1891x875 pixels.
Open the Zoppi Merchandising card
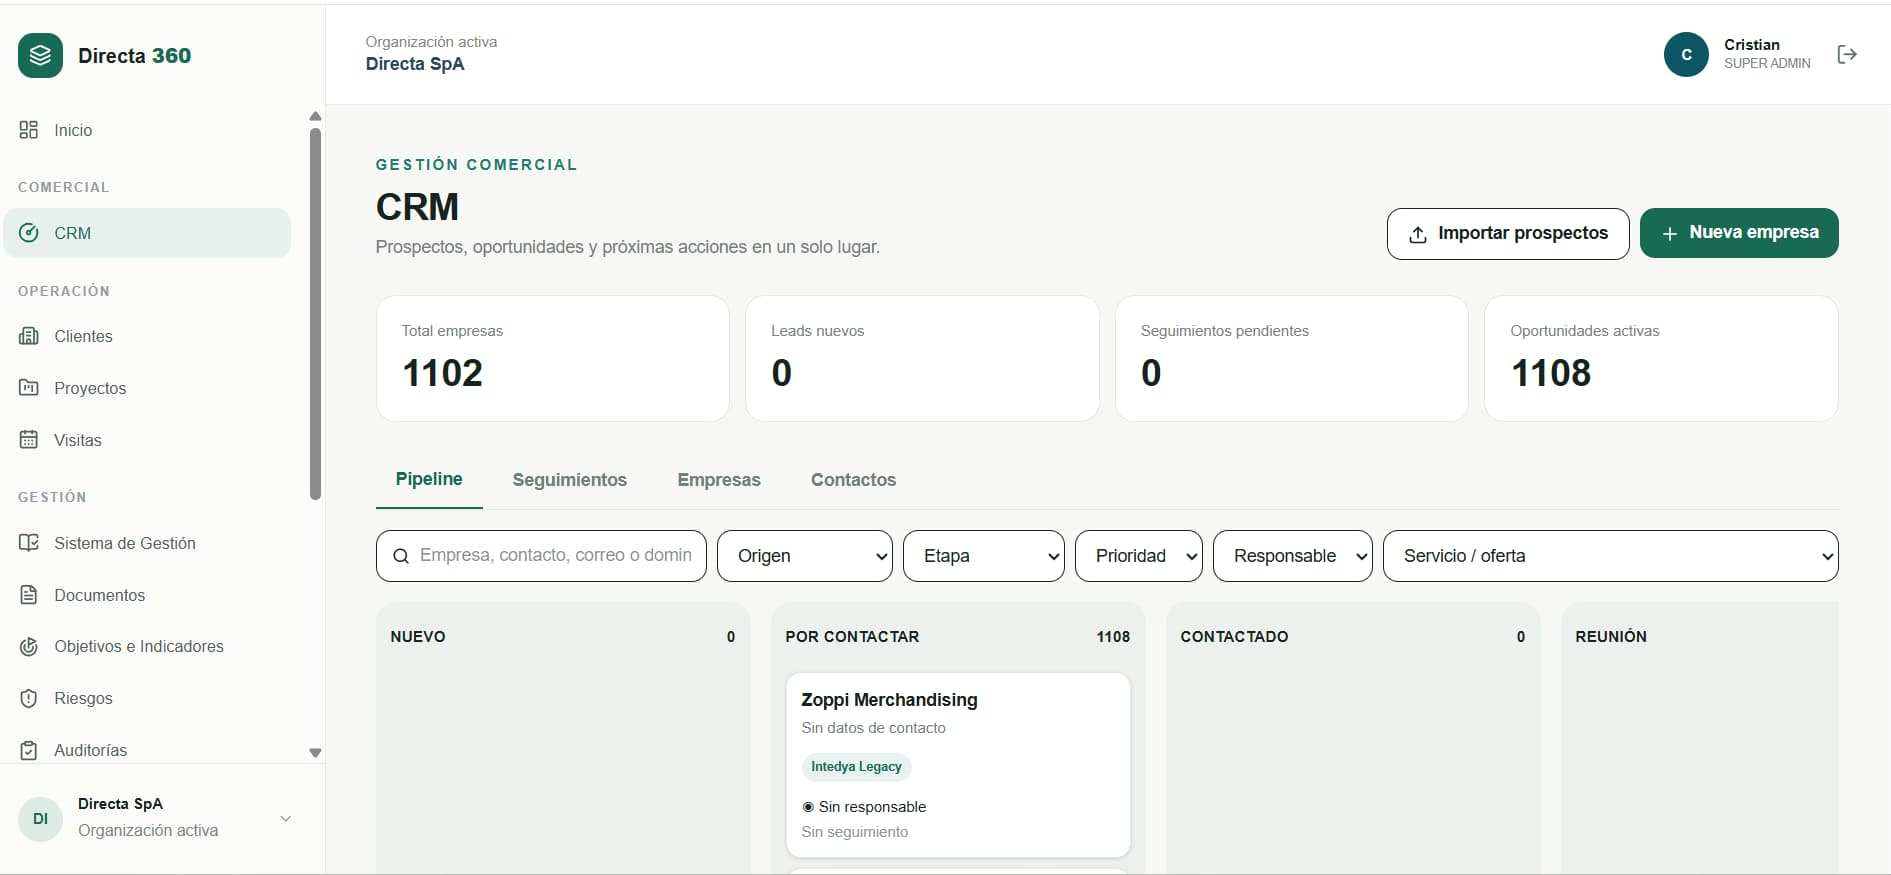(958, 765)
